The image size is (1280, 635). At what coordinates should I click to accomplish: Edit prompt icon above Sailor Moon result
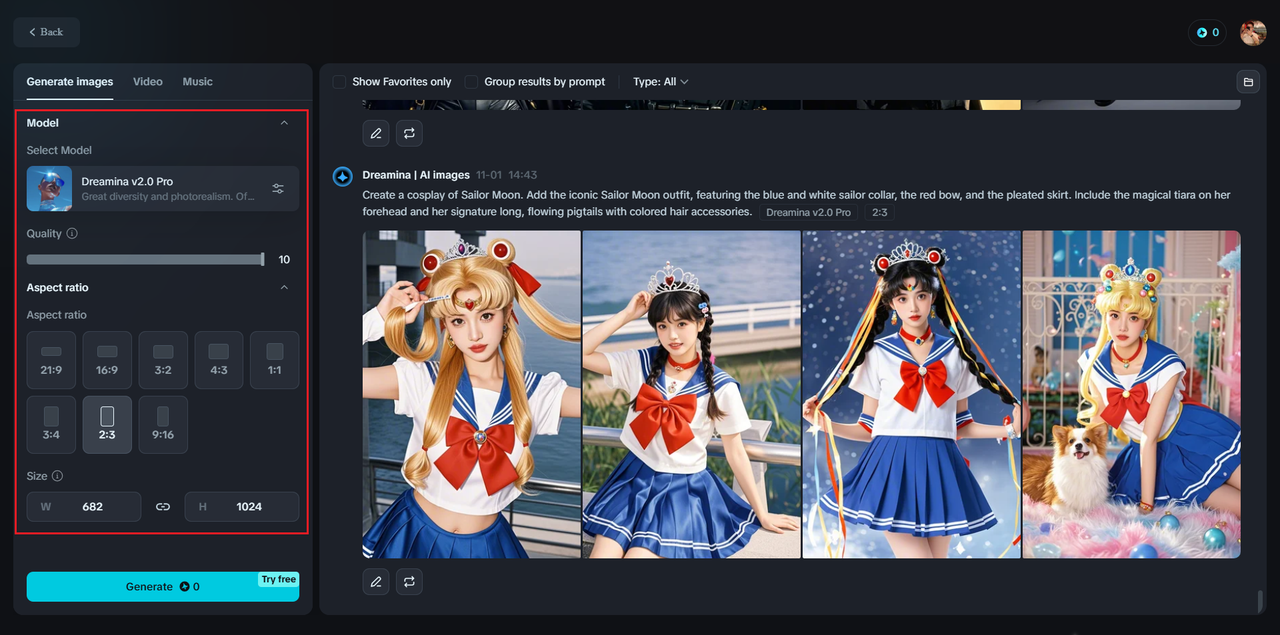pyautogui.click(x=376, y=133)
